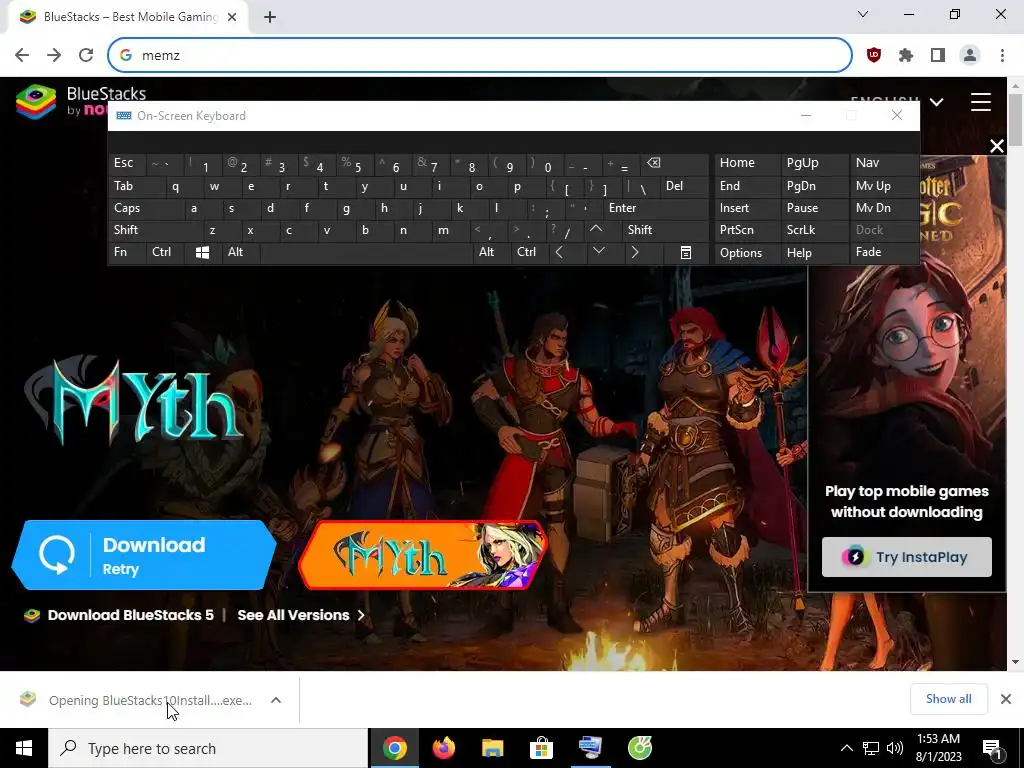Open the Windows Start menu
The width and height of the screenshot is (1024, 768).
24,748
